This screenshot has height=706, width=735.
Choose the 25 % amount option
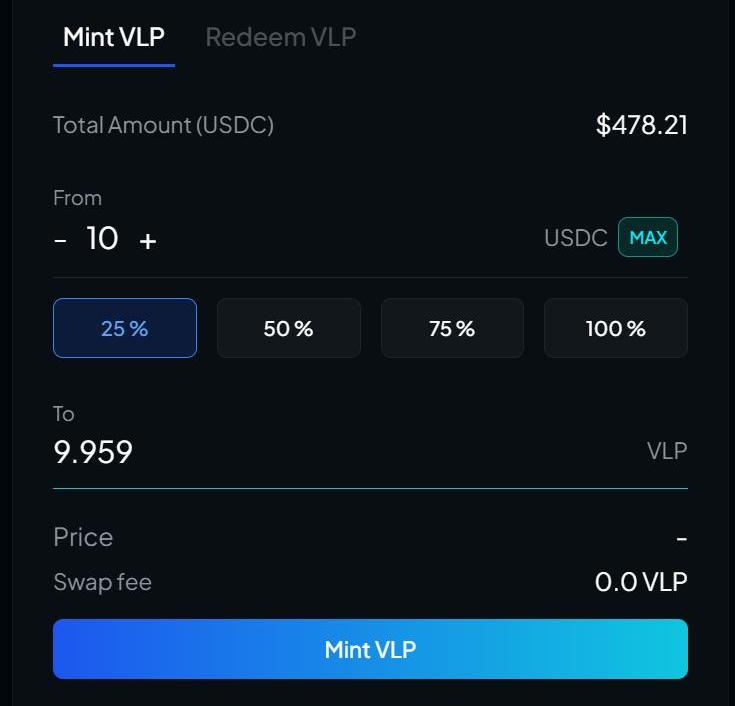tap(125, 328)
